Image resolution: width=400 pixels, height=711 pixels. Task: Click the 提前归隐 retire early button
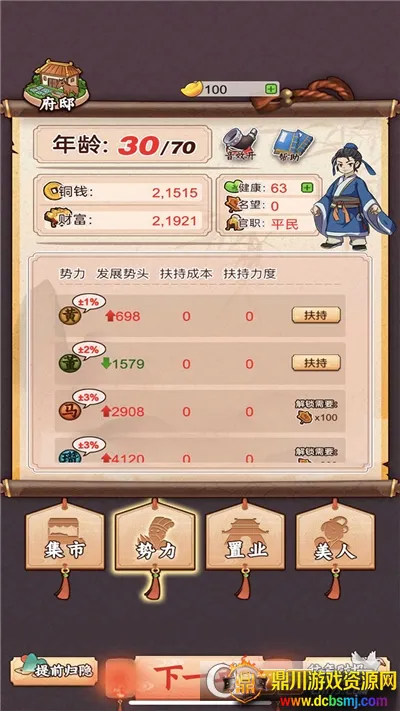[x=54, y=671]
